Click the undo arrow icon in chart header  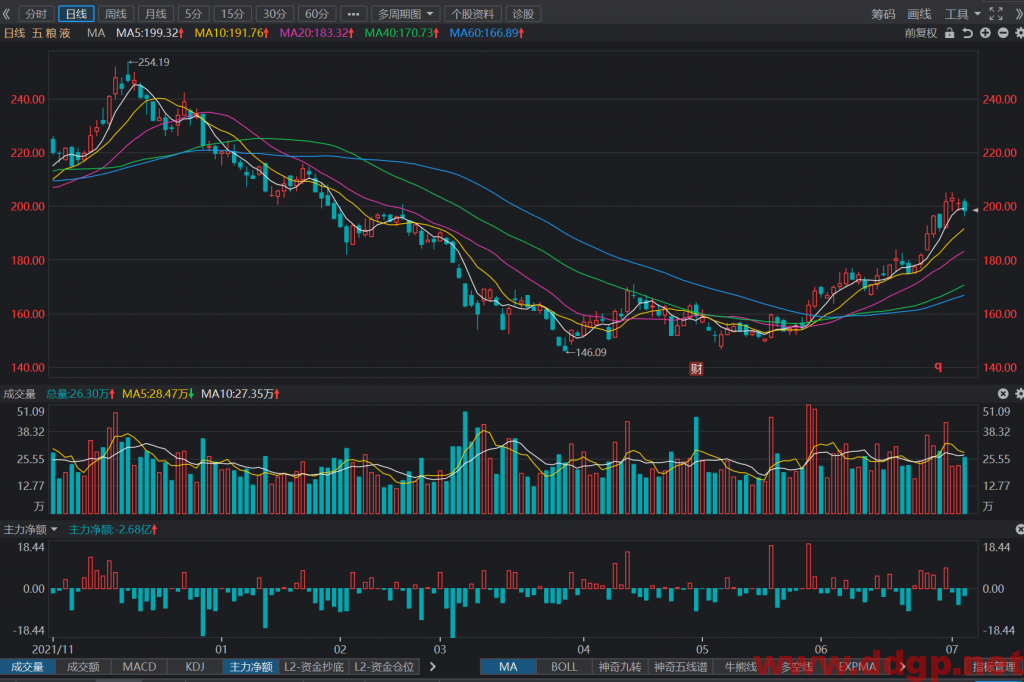click(967, 33)
